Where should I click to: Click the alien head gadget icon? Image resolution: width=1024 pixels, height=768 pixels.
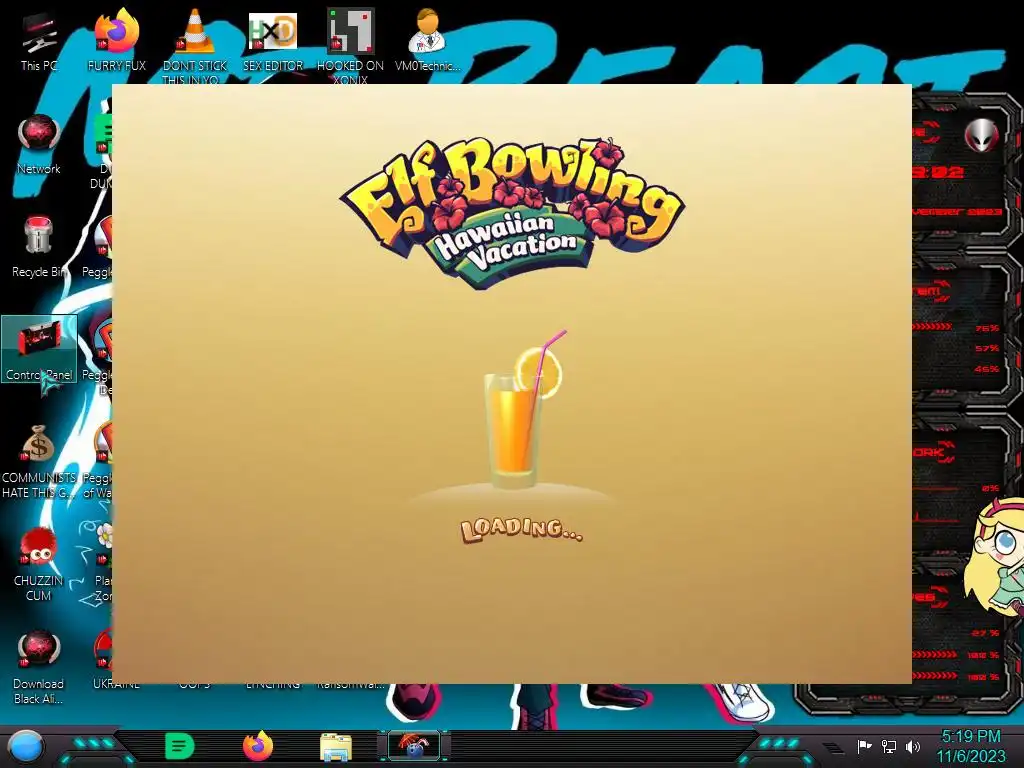[x=982, y=135]
